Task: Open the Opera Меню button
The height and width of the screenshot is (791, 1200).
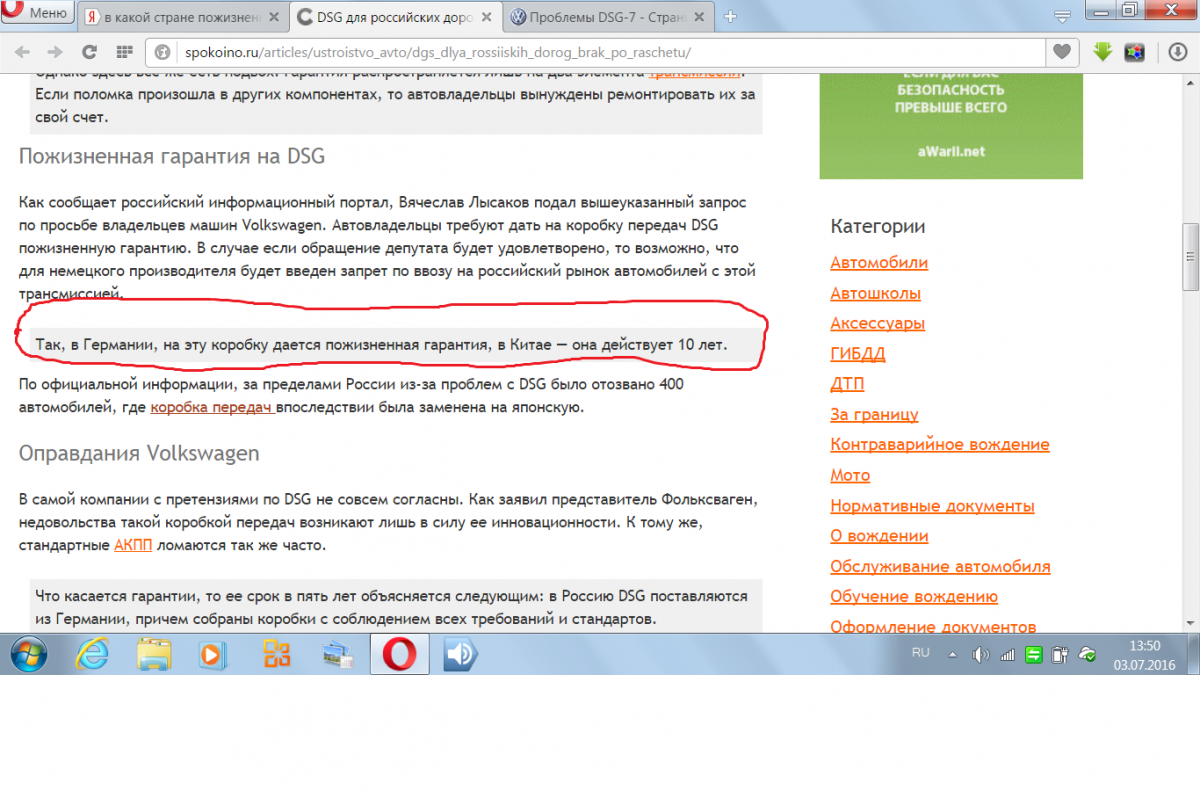Action: pos(37,13)
